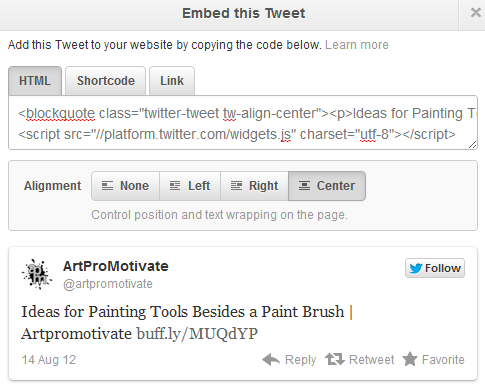
Task: Click the text area resize handle
Action: coord(472,144)
